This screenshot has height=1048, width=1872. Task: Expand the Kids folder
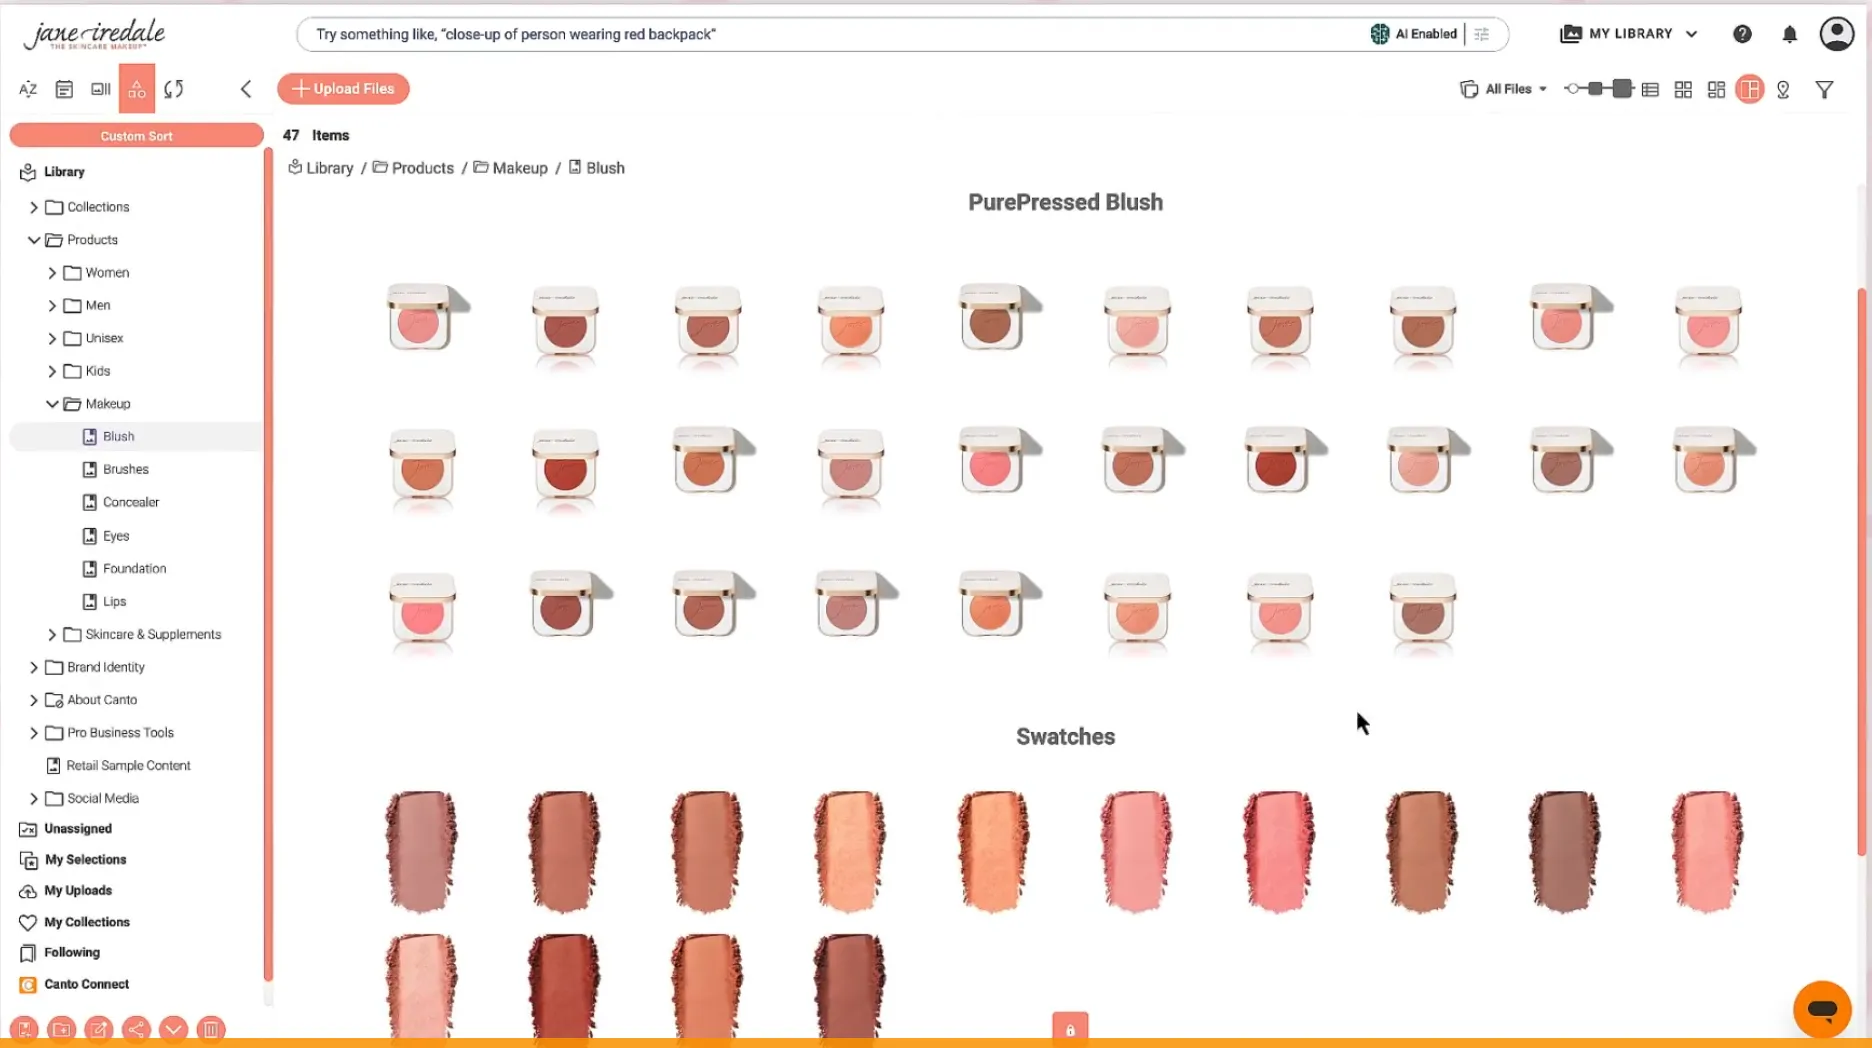pos(52,371)
